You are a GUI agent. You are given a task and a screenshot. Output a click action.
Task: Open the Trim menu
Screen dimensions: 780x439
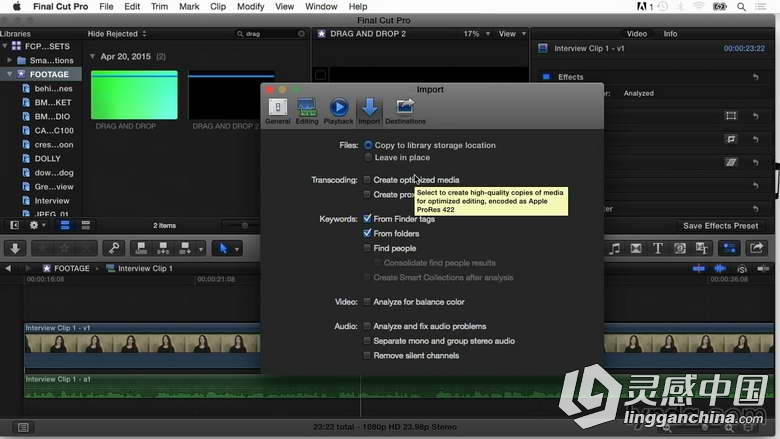click(x=159, y=6)
